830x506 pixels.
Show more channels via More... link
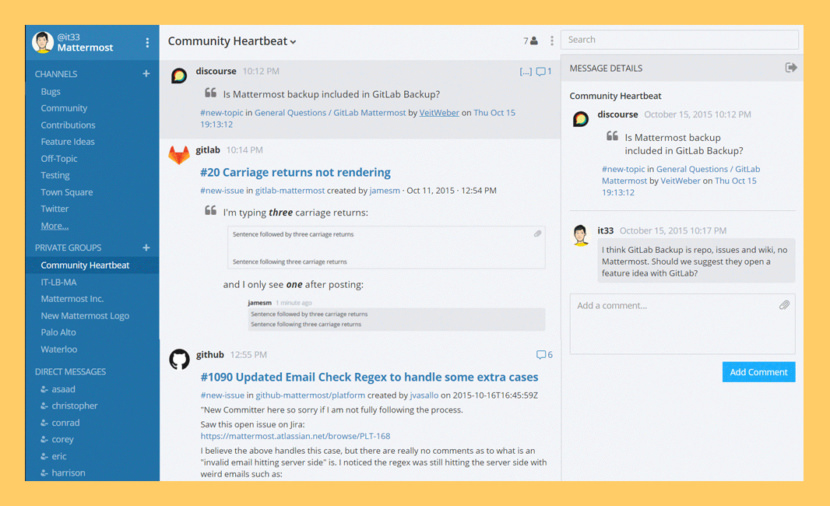tap(55, 225)
